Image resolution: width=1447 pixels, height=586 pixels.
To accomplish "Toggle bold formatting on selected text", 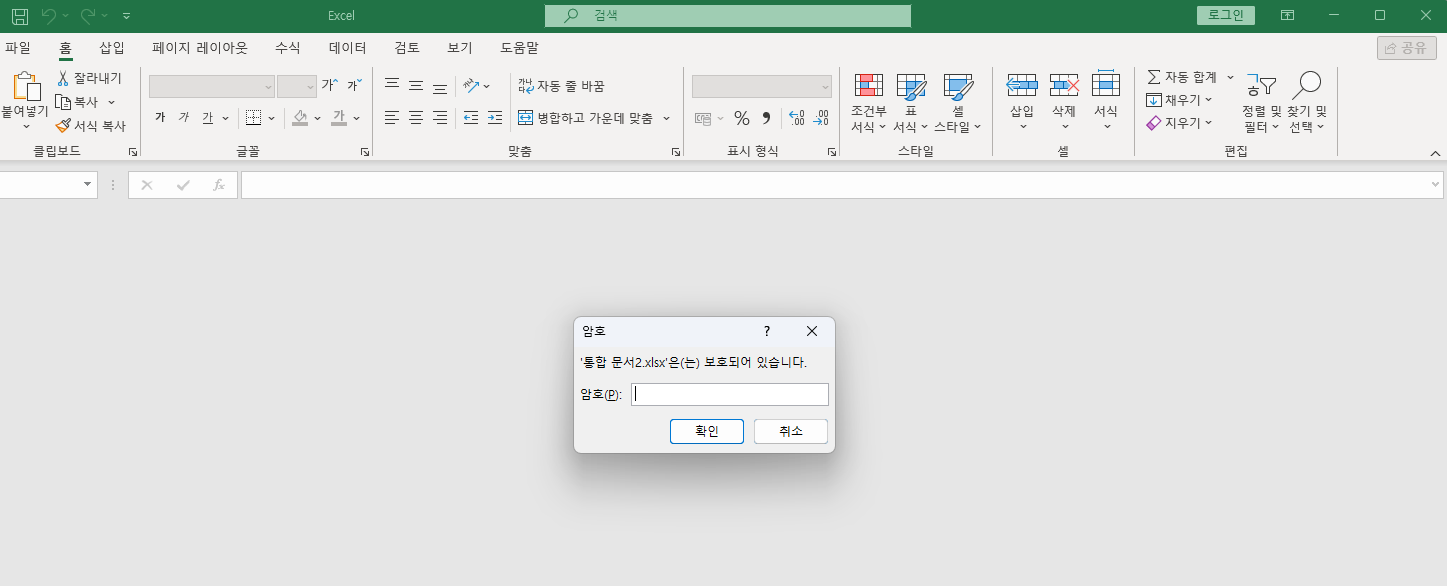I will coord(158,116).
